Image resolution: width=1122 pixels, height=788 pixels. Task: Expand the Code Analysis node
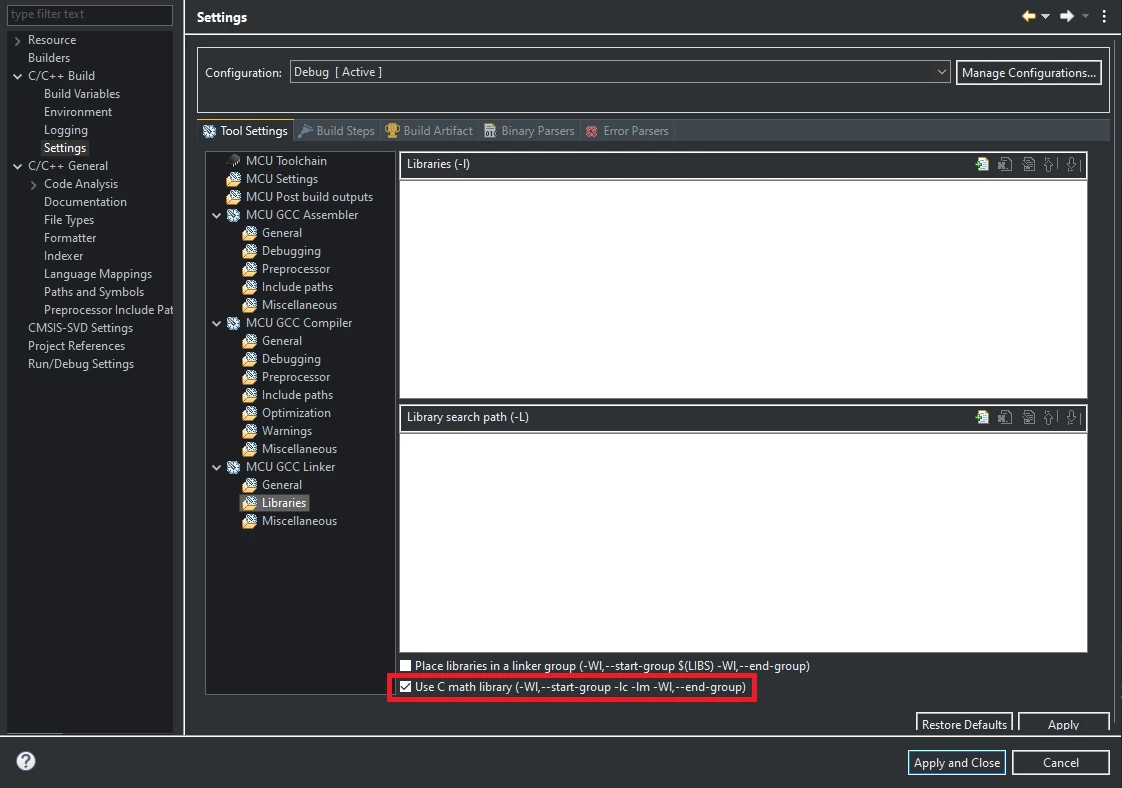[34, 185]
